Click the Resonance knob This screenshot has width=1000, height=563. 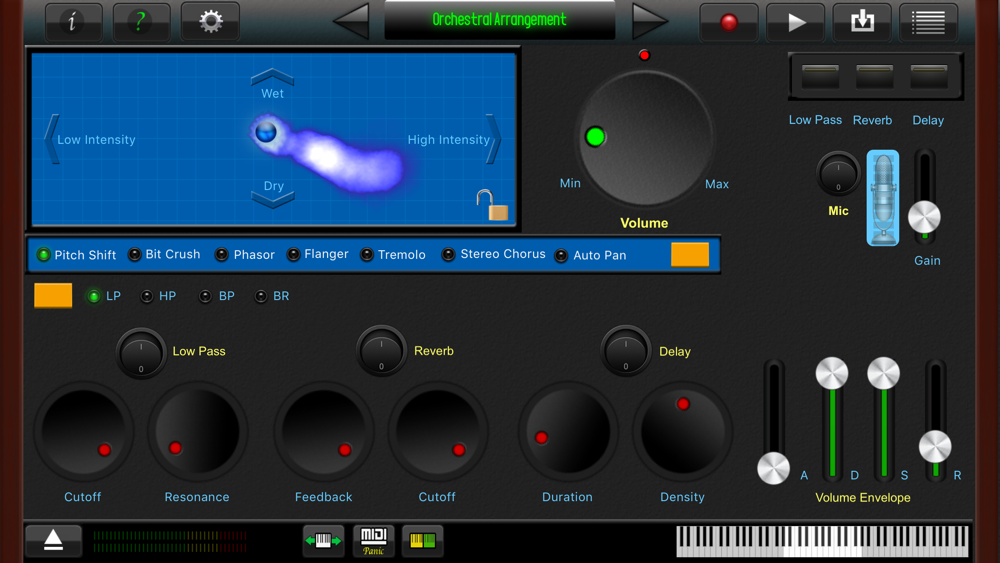(x=198, y=432)
